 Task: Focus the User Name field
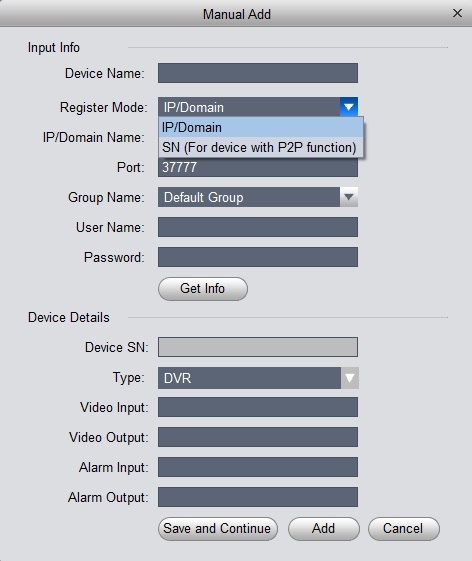coord(258,227)
